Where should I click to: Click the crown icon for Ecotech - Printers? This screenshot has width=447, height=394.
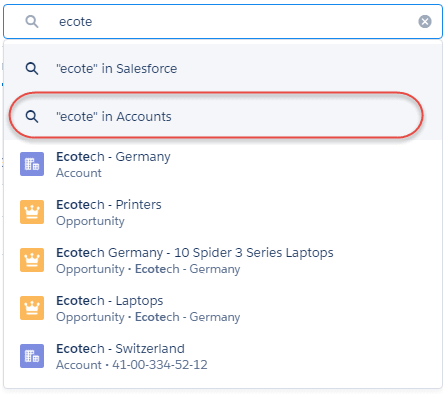pyautogui.click(x=32, y=212)
